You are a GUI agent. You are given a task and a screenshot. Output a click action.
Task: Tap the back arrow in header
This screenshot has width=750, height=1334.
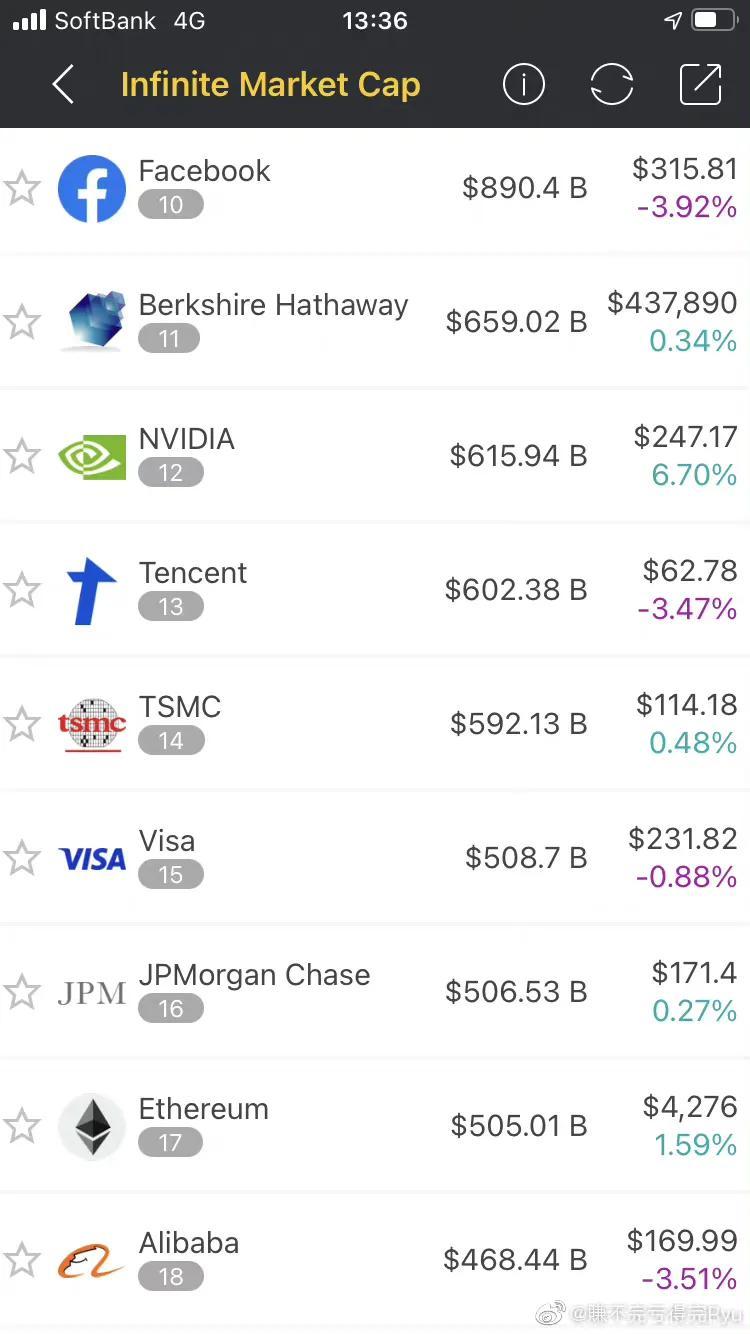click(x=63, y=85)
